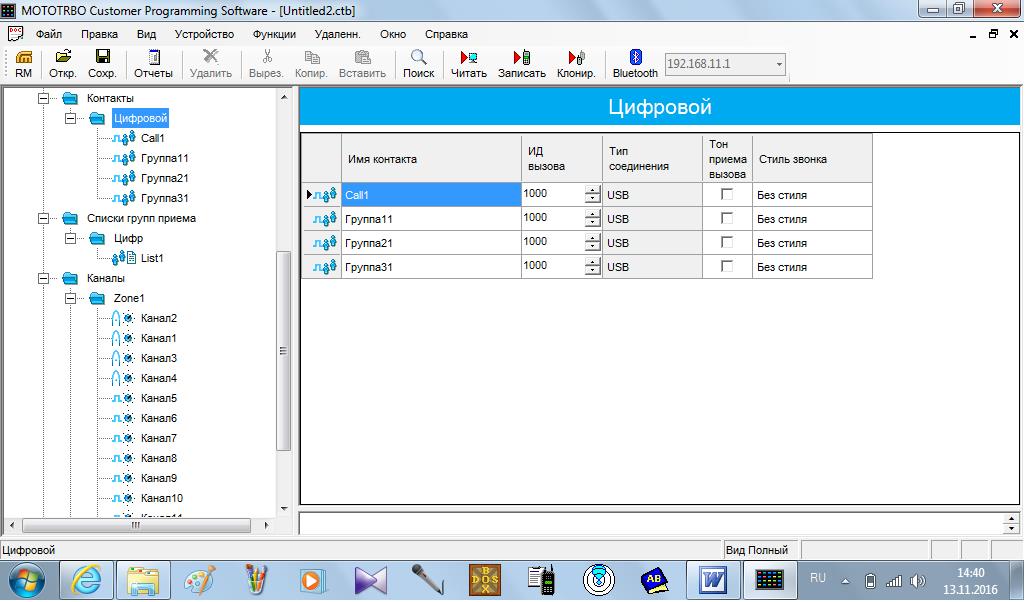Screen dimensions: 1027x602
Task: Click the Стиль звонка column header
Action: coord(812,159)
